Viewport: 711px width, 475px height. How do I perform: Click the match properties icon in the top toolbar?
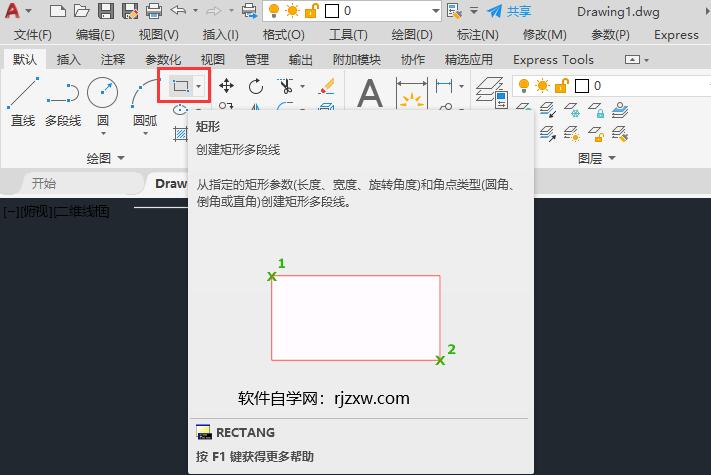(454, 11)
